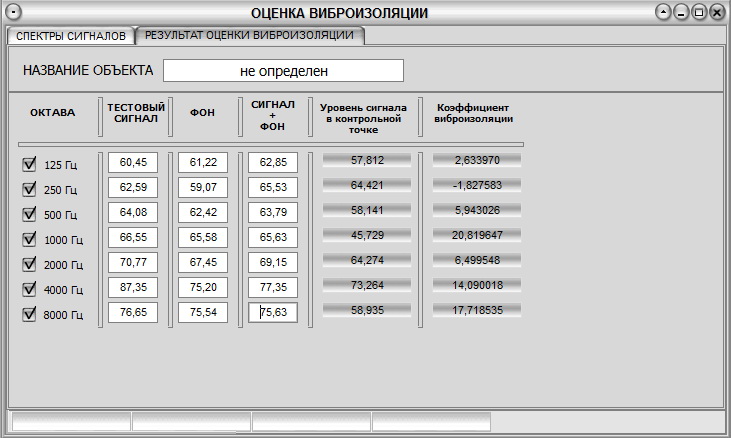Uncheck the 125 Гц octave checkbox

coord(29,164)
